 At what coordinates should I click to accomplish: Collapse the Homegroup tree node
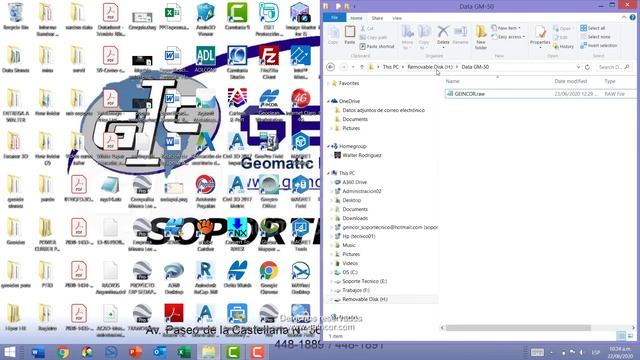tap(328, 146)
